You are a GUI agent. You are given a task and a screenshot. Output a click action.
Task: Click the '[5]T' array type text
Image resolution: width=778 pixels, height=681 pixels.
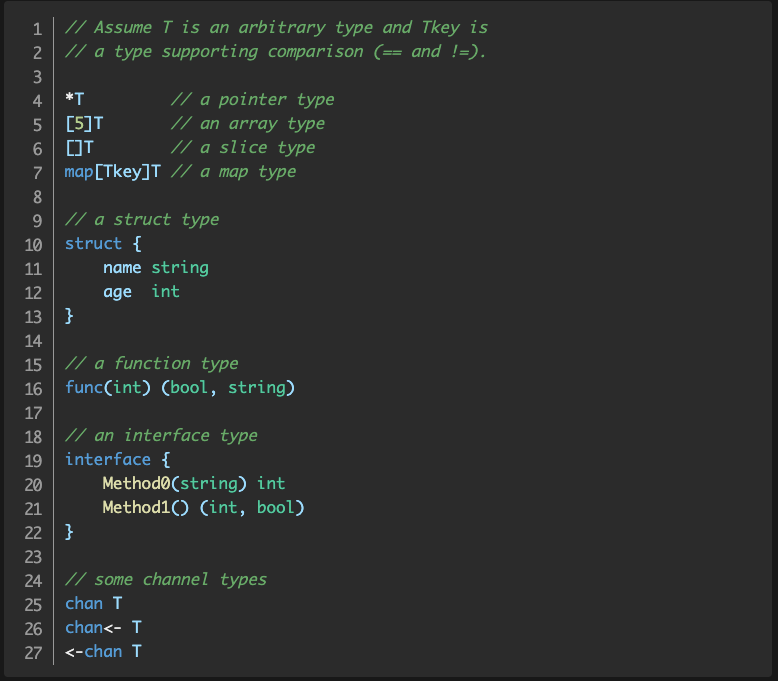click(84, 124)
